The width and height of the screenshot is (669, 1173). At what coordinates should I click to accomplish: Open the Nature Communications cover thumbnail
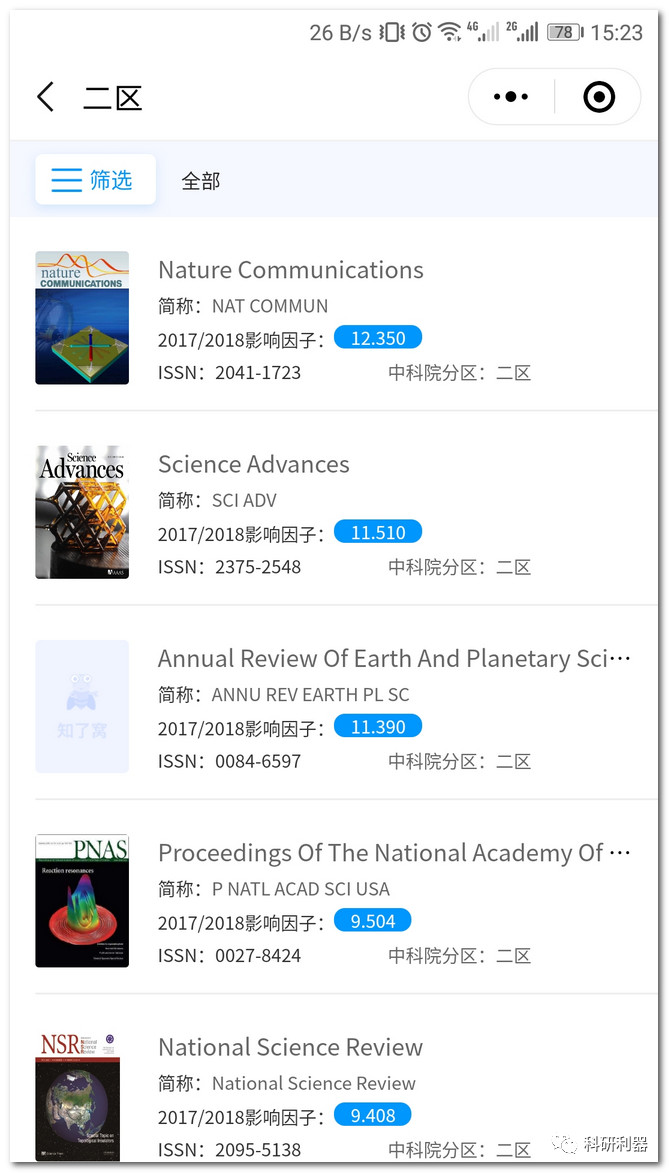(x=82, y=318)
